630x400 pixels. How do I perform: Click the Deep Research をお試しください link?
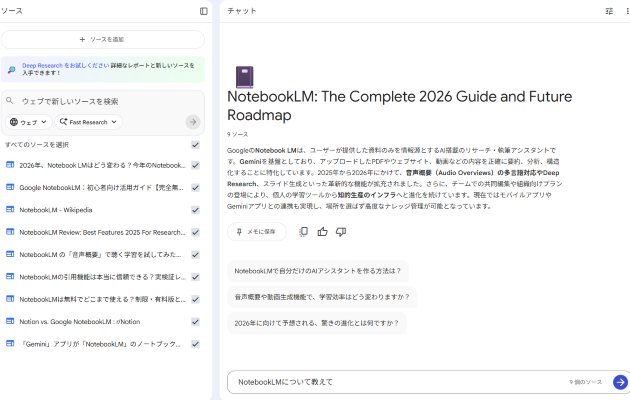(x=55, y=65)
